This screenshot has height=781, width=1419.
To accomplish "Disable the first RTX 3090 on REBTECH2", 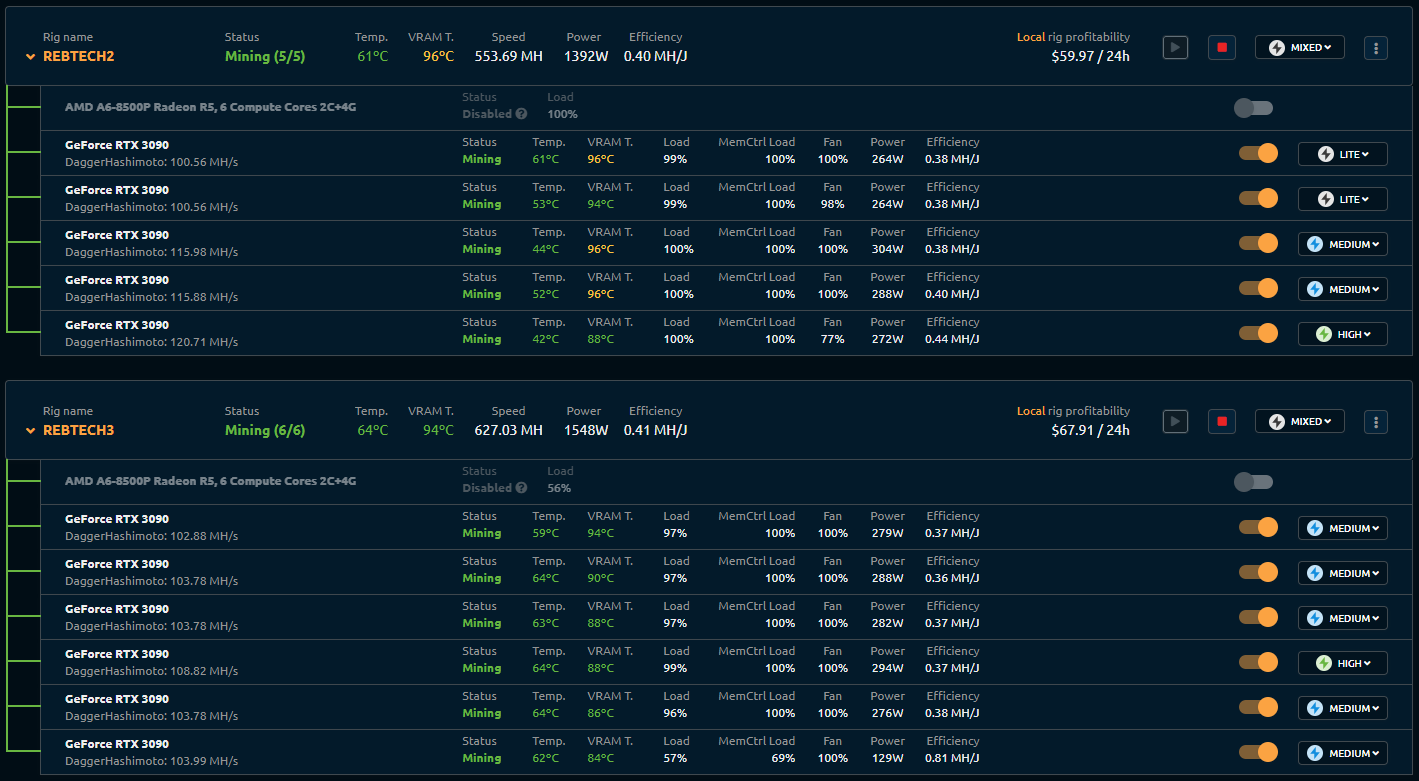I will (1257, 153).
